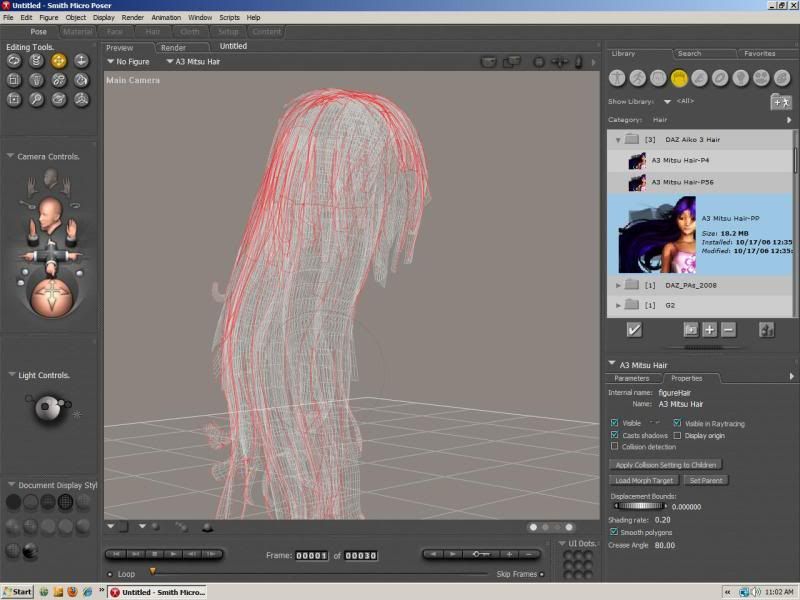
Task: Pick the Magnifier tool in Editing Tools
Action: click(x=37, y=99)
